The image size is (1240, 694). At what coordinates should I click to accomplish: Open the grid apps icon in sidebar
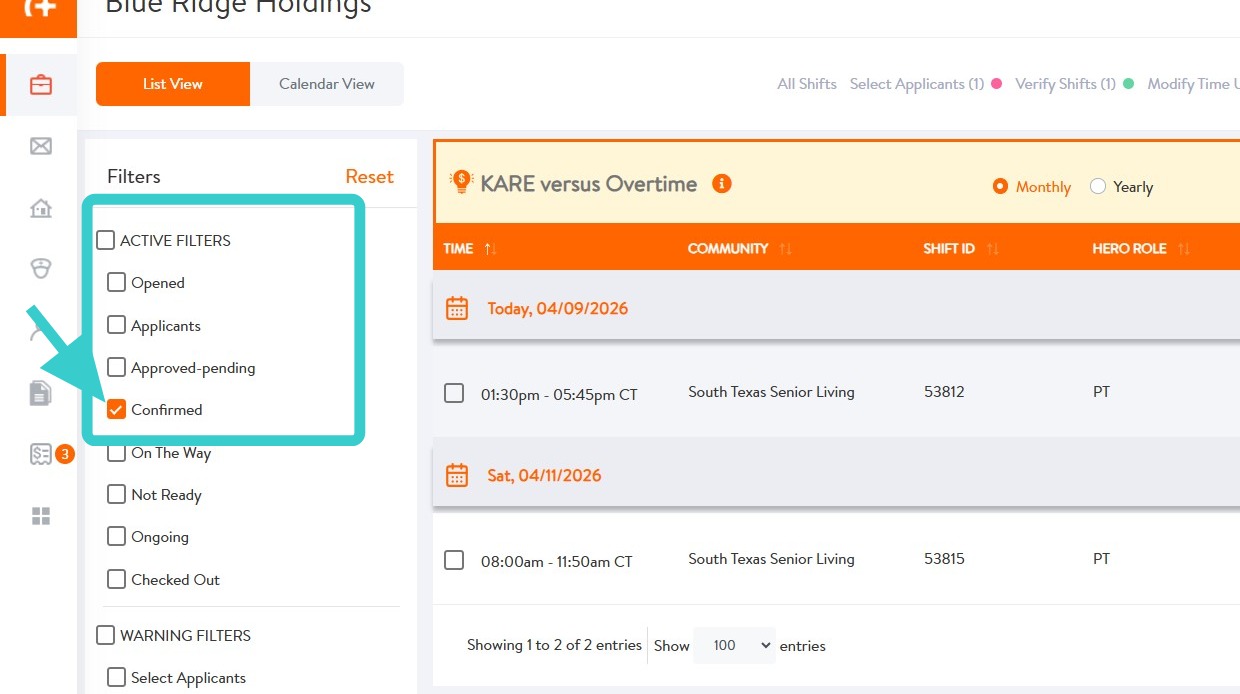40,516
